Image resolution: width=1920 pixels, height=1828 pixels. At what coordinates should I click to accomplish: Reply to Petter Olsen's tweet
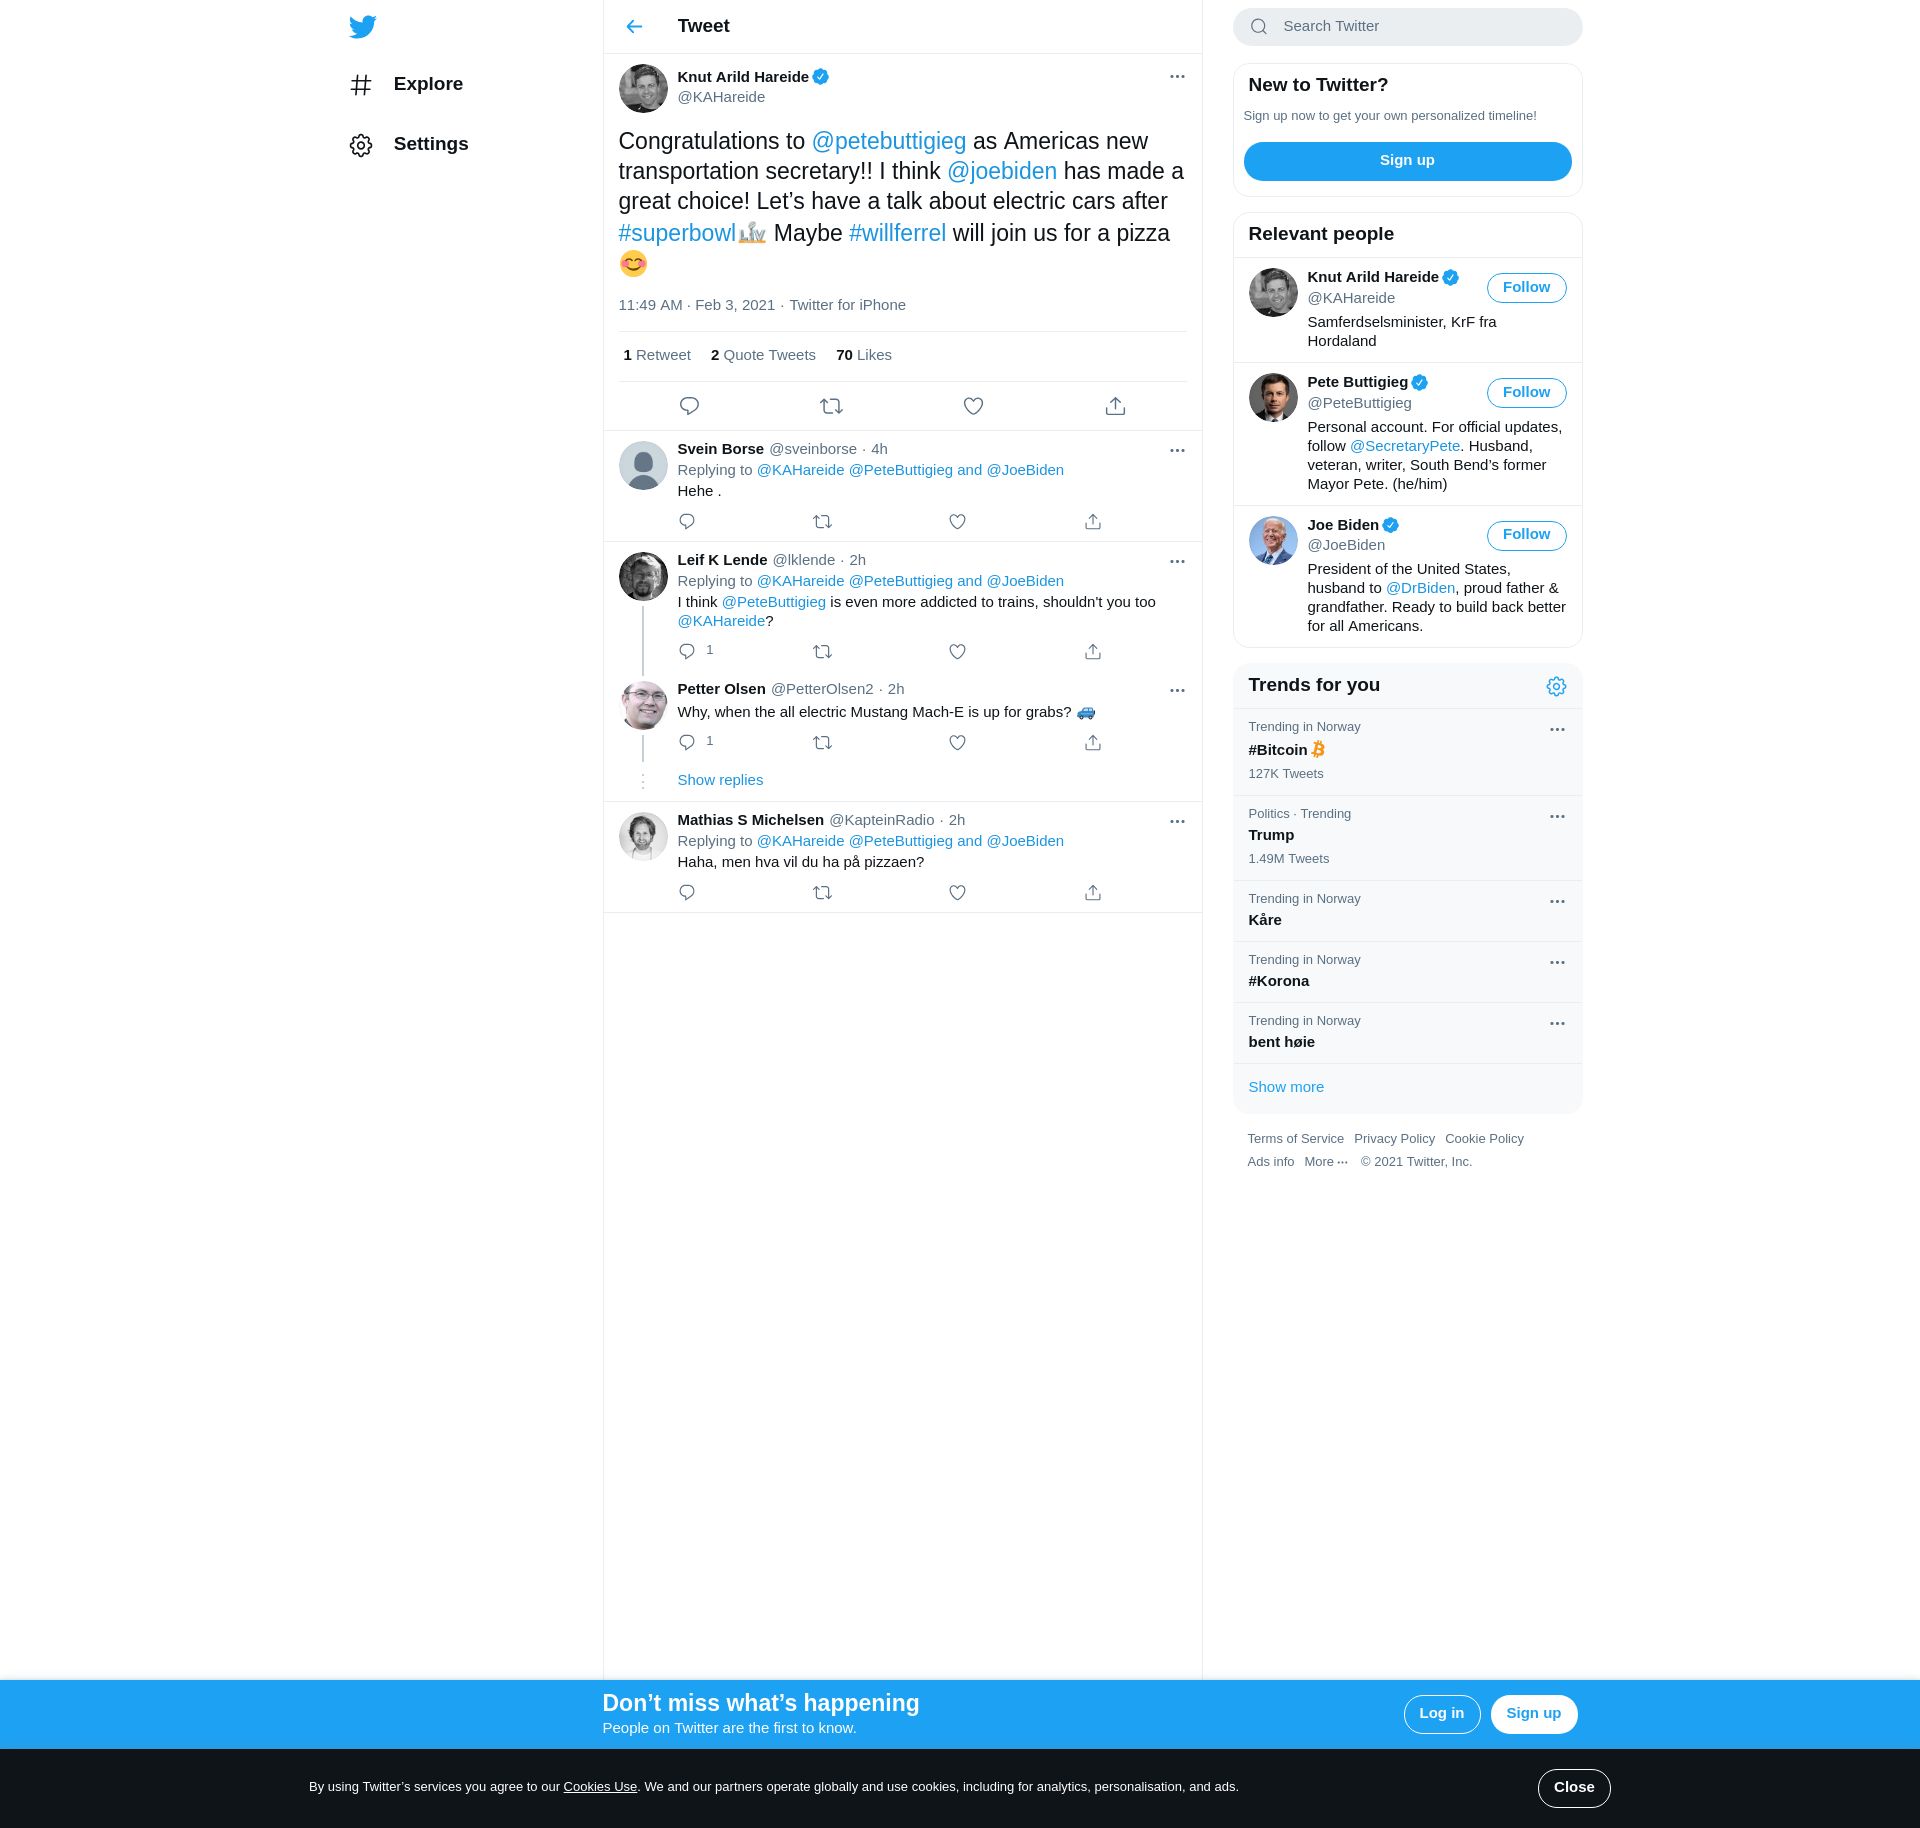pyautogui.click(x=687, y=743)
